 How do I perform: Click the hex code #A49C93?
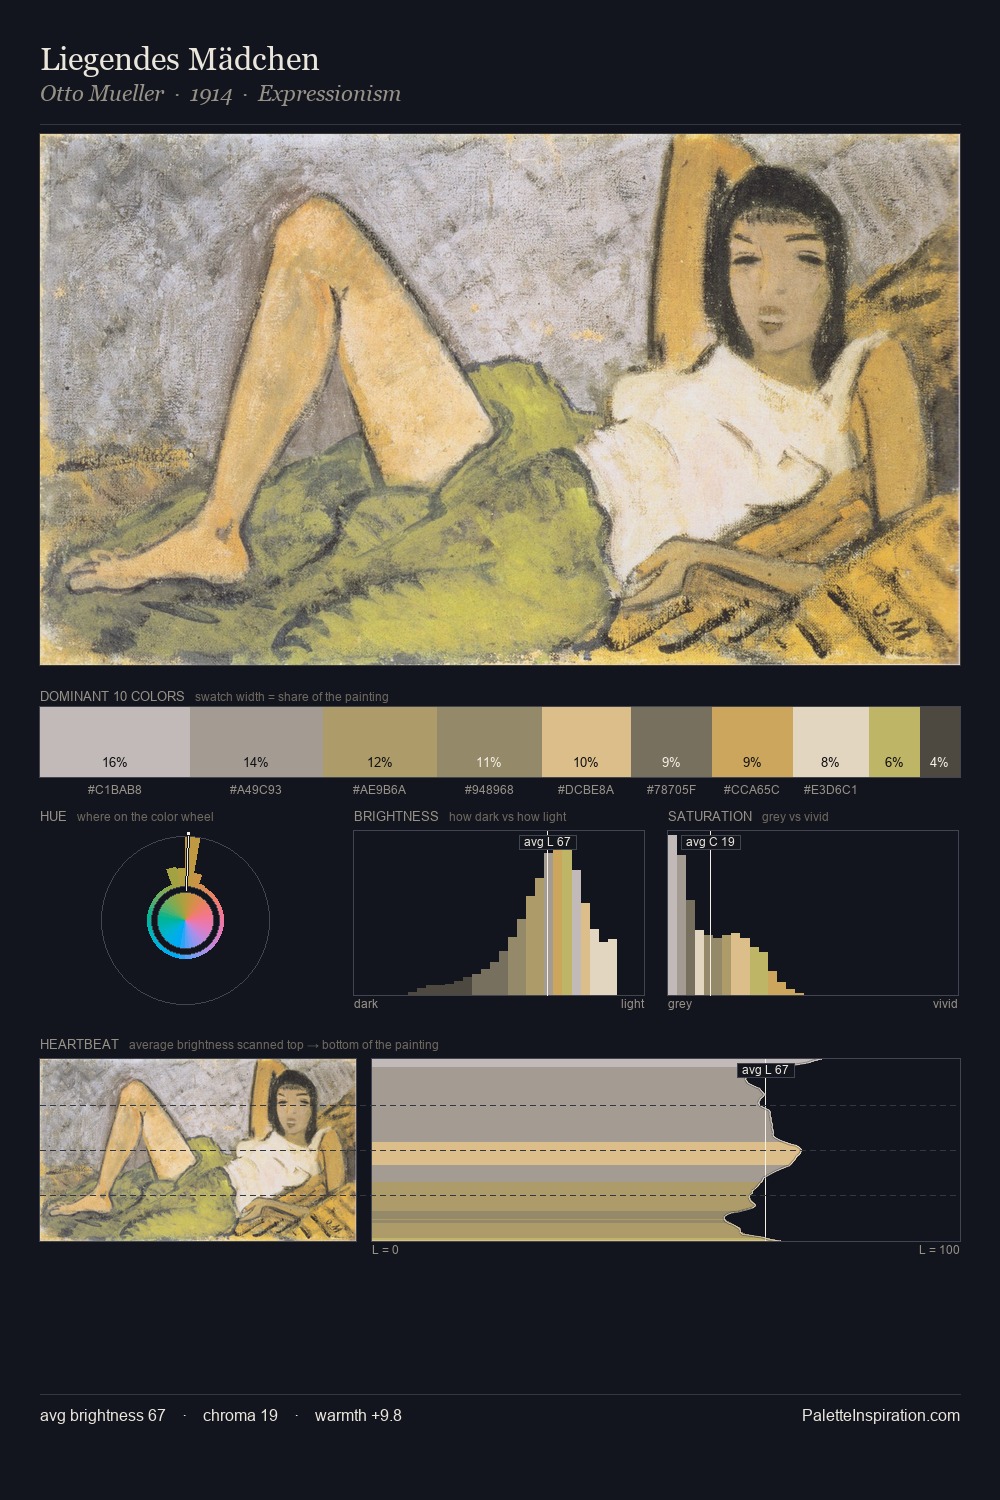(256, 790)
